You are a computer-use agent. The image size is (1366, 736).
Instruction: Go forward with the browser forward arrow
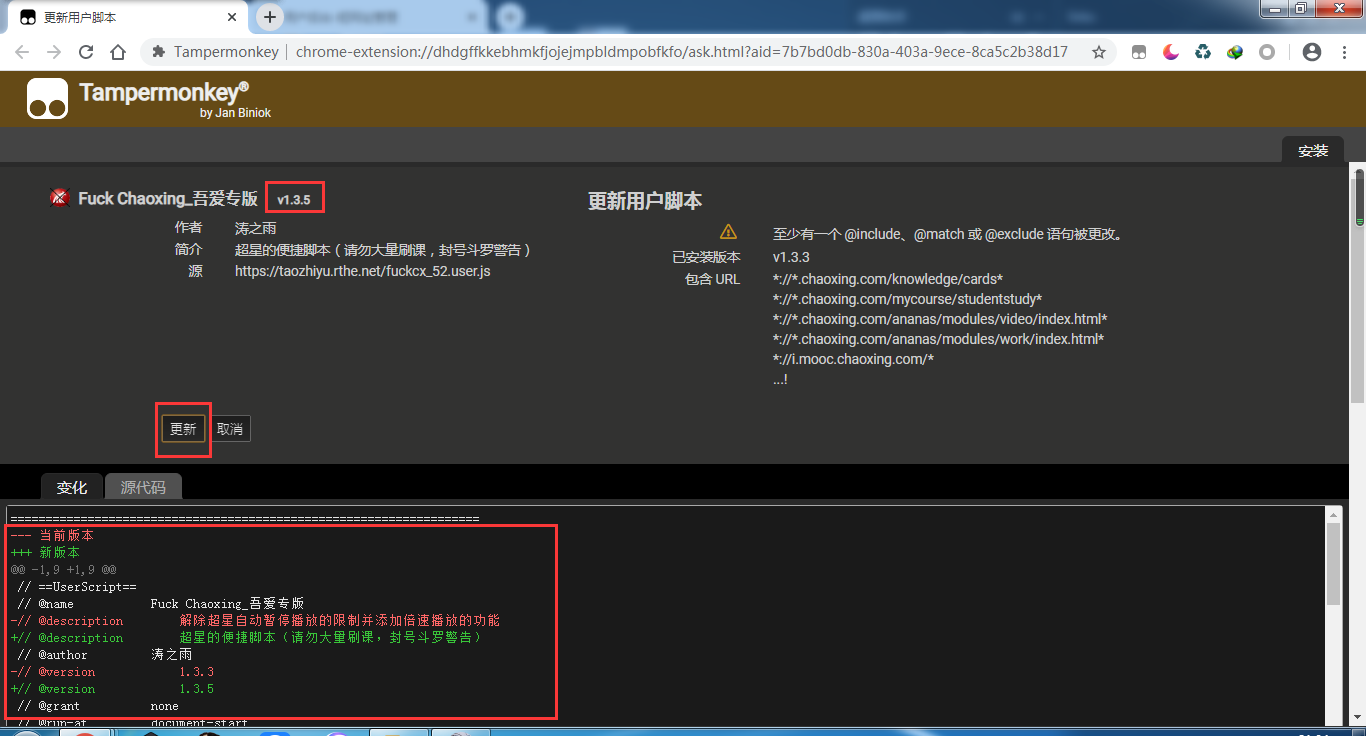tap(55, 52)
